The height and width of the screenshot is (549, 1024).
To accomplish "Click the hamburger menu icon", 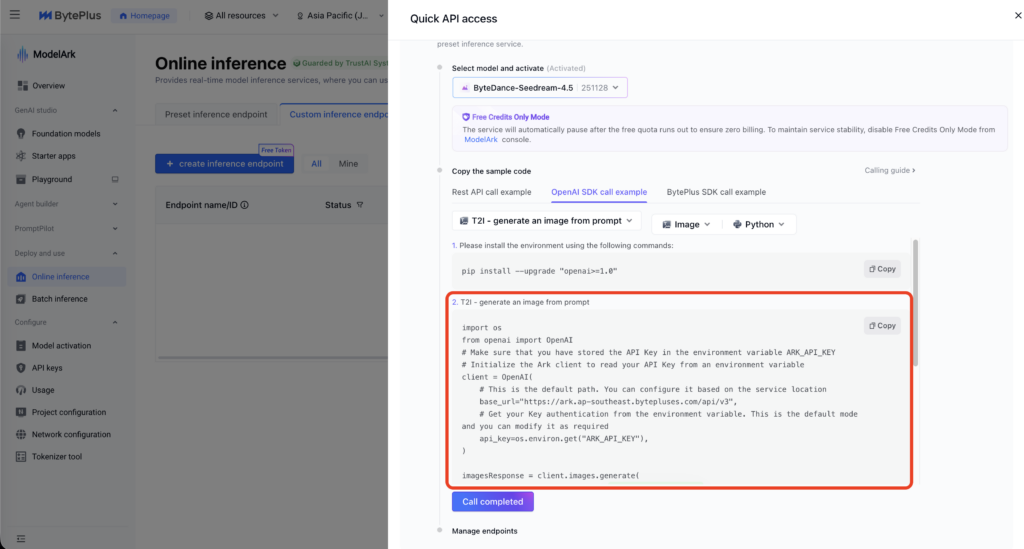I will click(17, 16).
